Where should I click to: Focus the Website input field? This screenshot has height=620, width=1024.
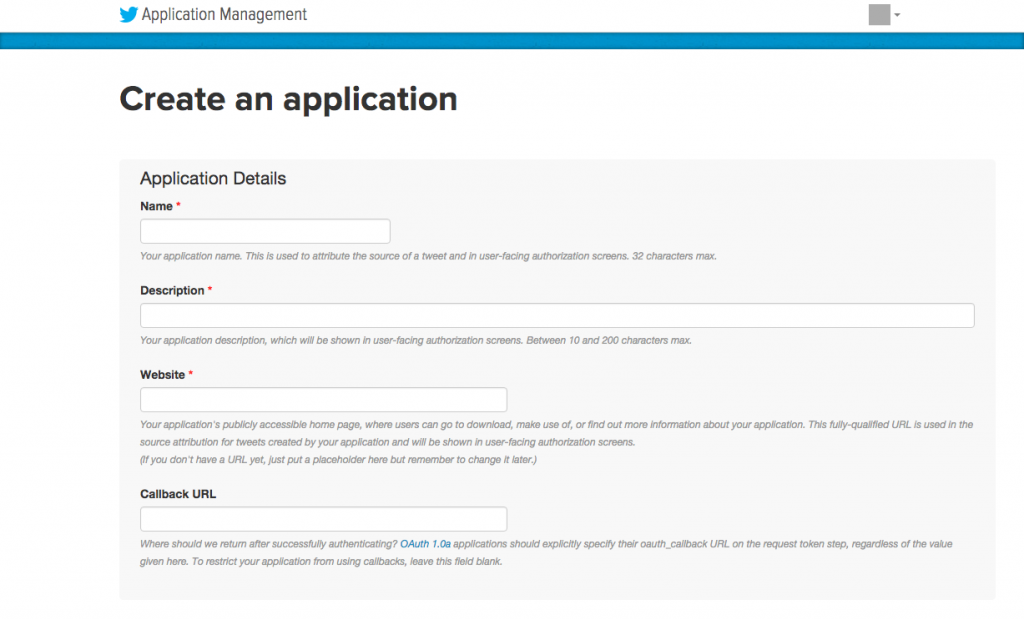click(x=323, y=400)
